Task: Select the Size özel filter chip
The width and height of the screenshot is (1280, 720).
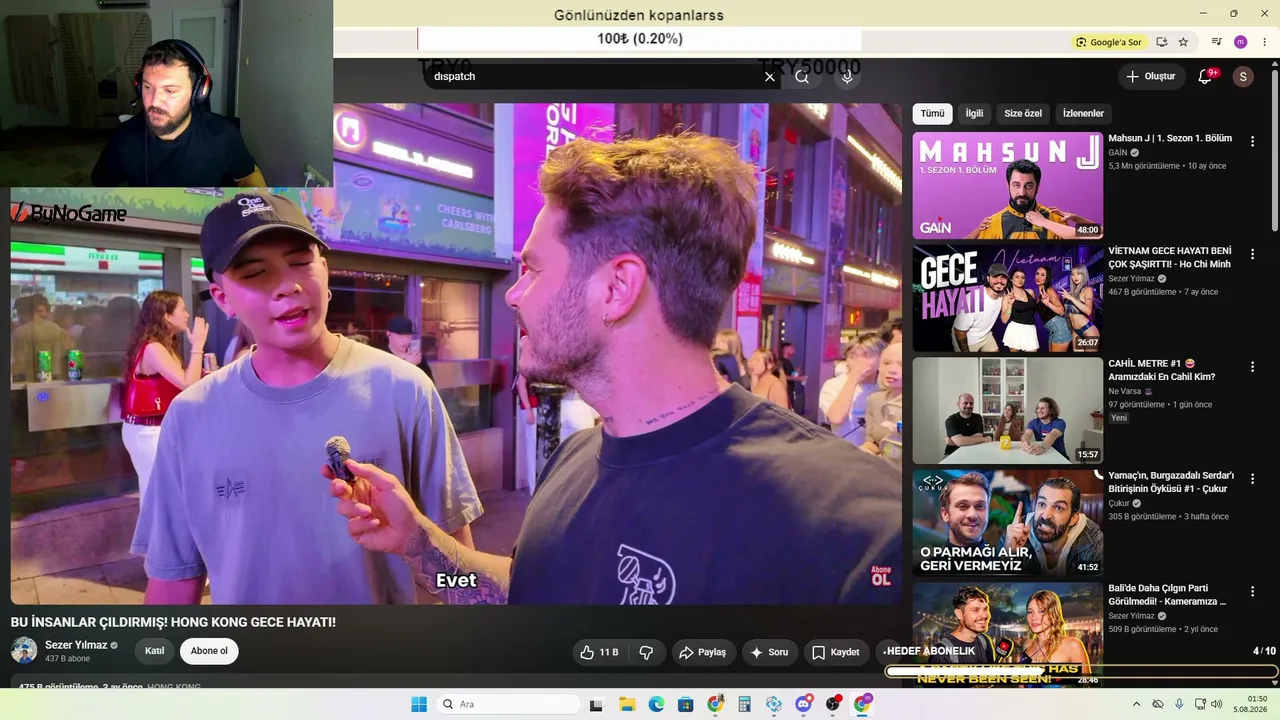Action: (x=1023, y=114)
